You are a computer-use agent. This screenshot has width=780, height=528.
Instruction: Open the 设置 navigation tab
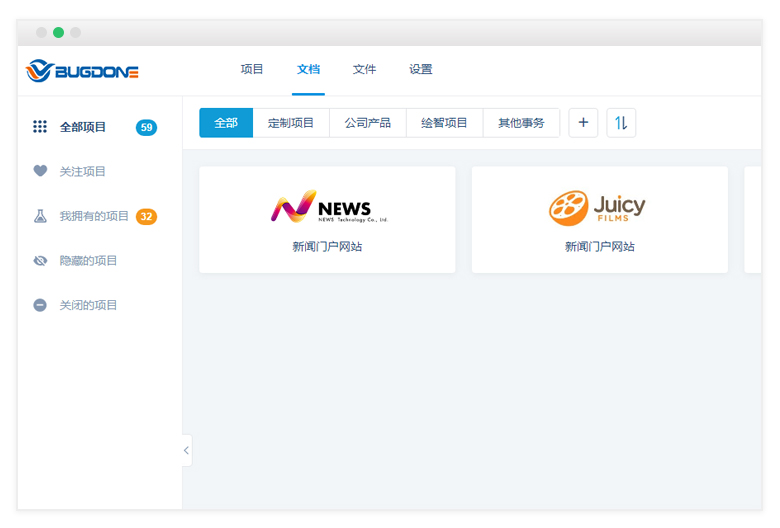(421, 70)
